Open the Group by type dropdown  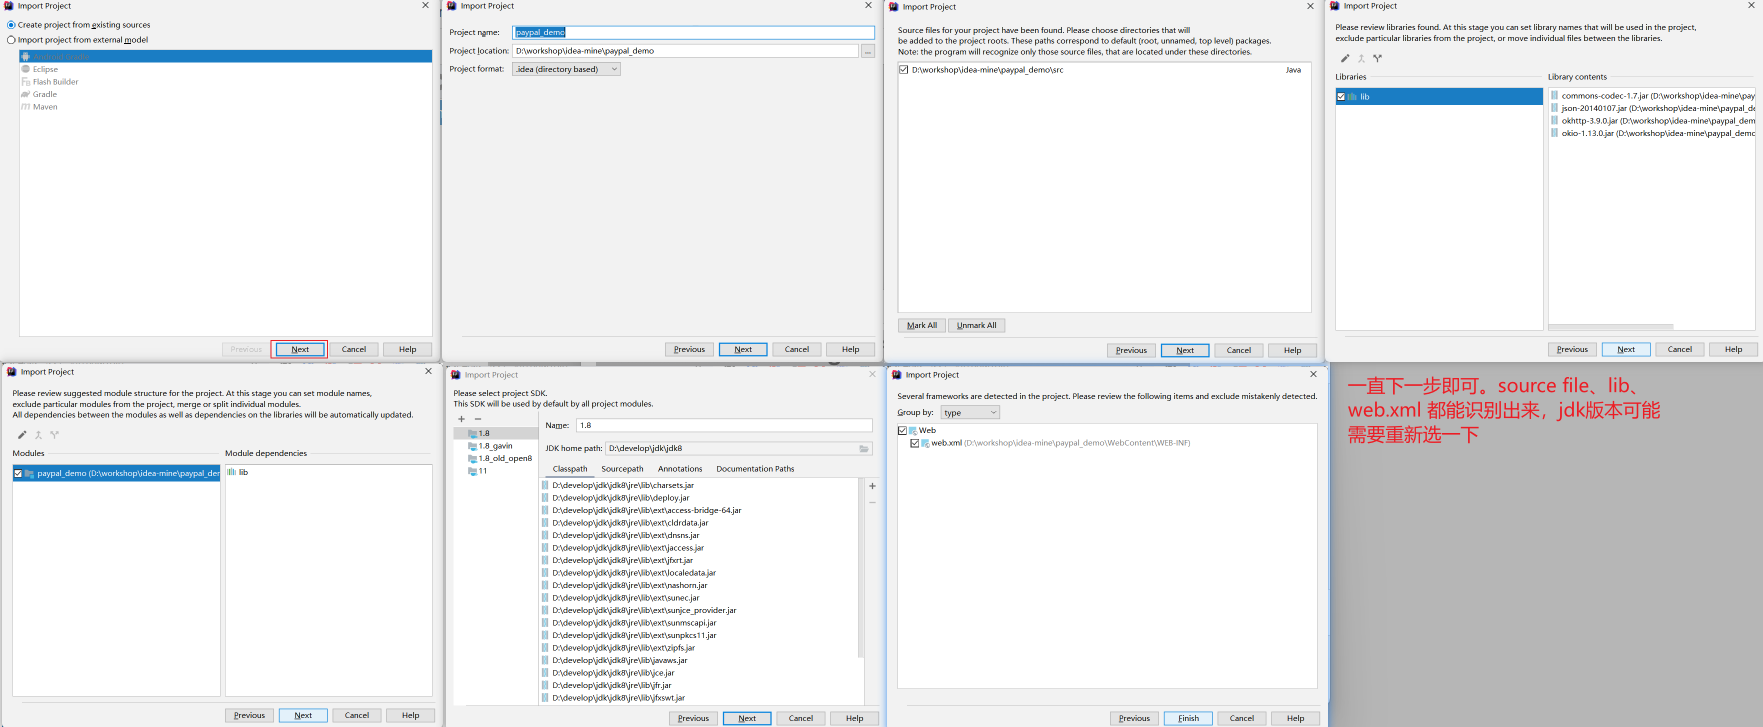coord(969,412)
